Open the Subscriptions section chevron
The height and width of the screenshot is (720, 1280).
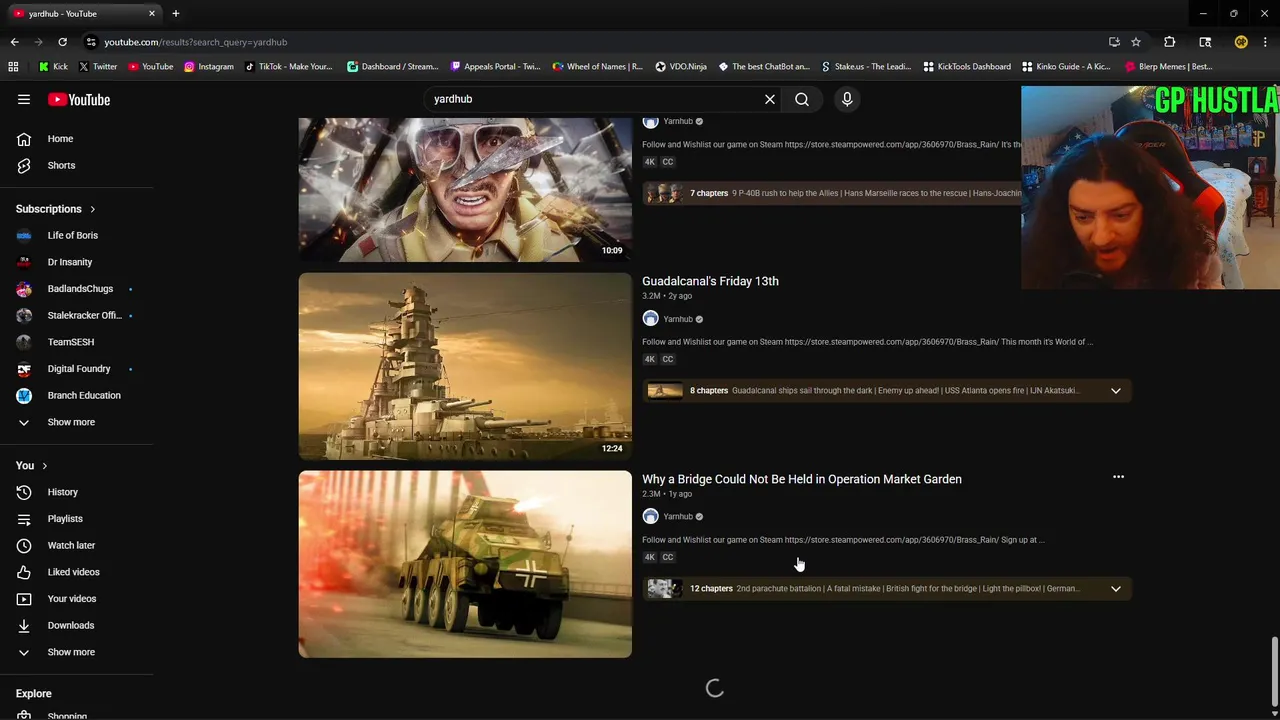pos(92,209)
